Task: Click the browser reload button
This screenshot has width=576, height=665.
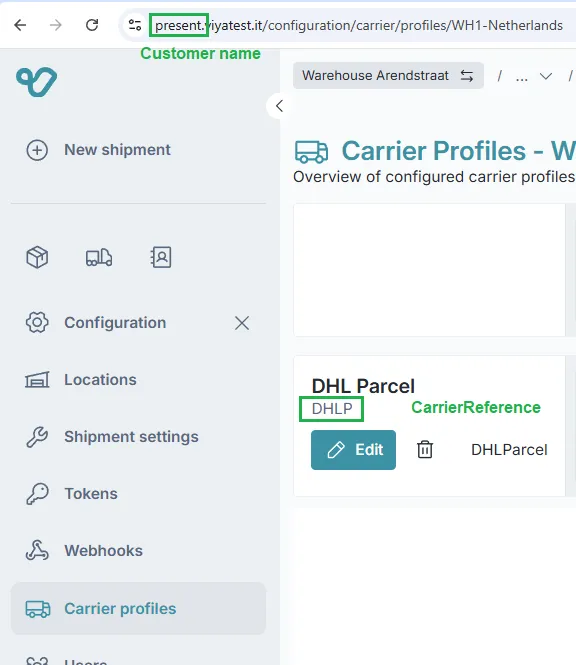Action: pos(92,25)
